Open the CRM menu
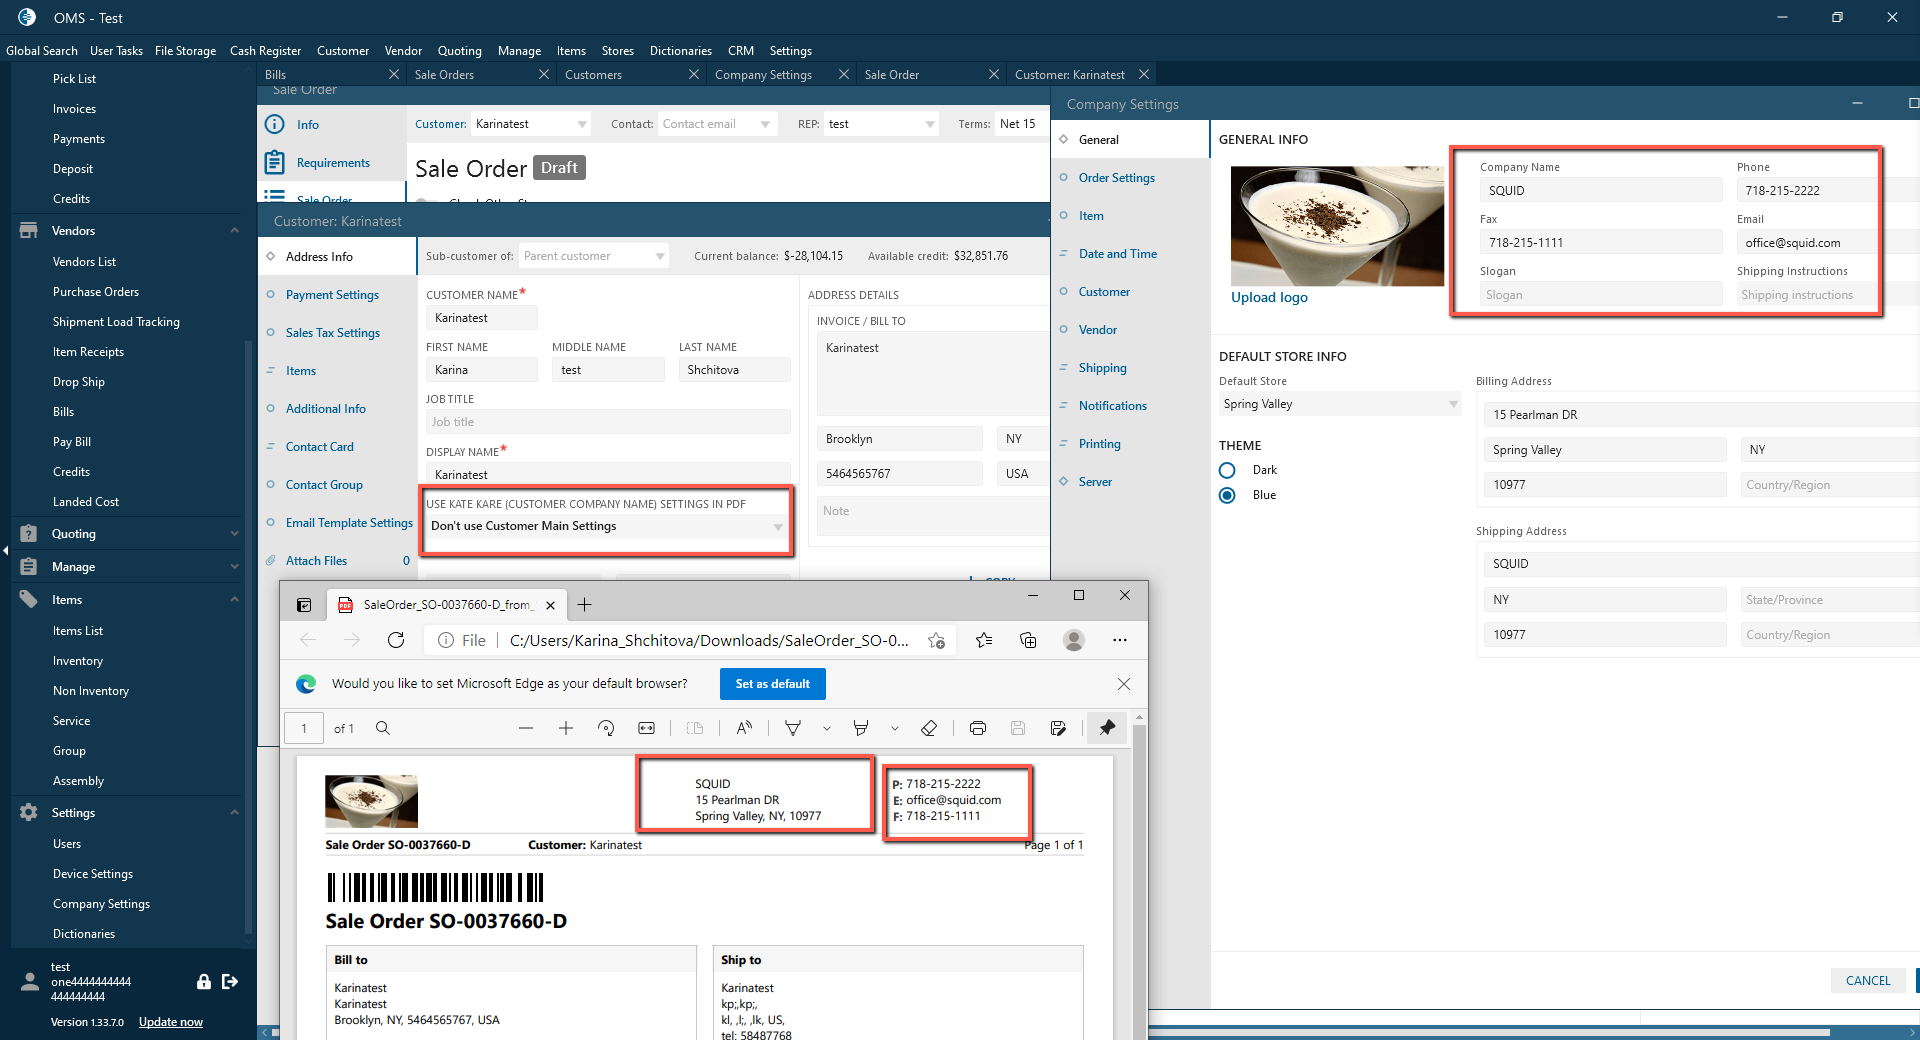Image resolution: width=1920 pixels, height=1040 pixels. point(741,51)
